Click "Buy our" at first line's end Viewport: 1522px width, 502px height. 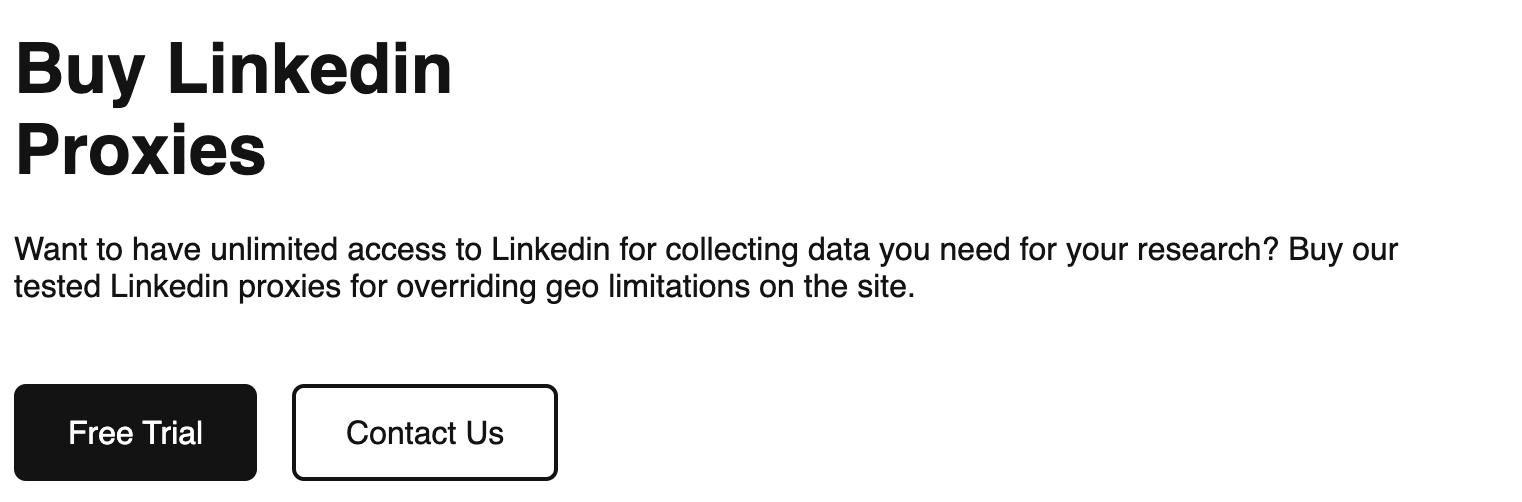pos(1343,249)
